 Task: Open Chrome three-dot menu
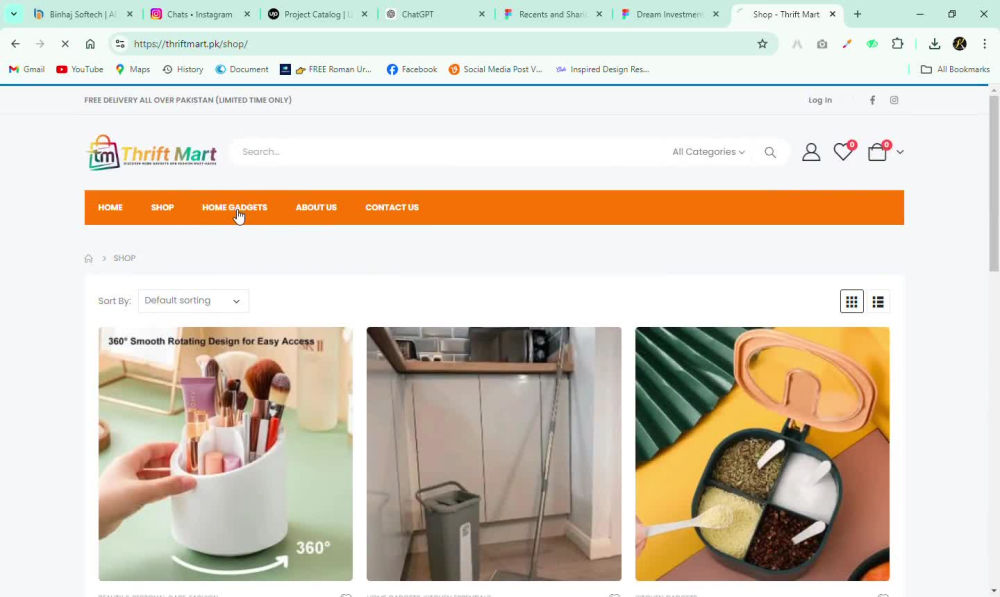click(985, 44)
